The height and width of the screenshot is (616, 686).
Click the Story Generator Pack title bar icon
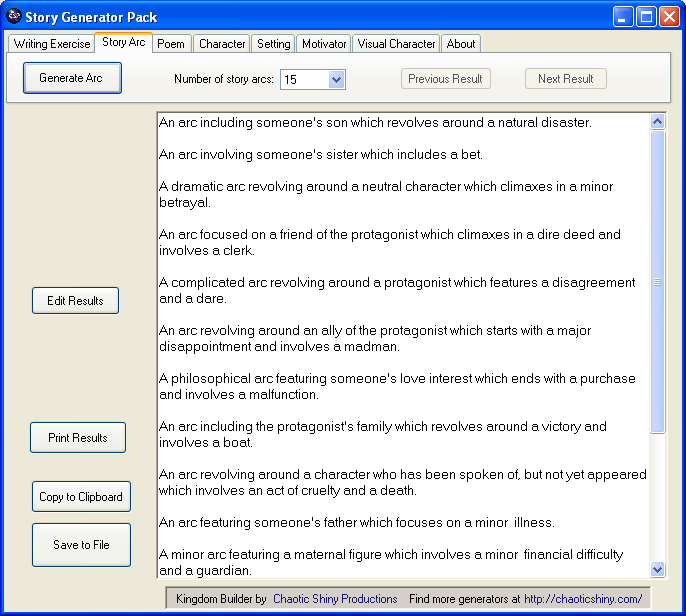(x=14, y=17)
